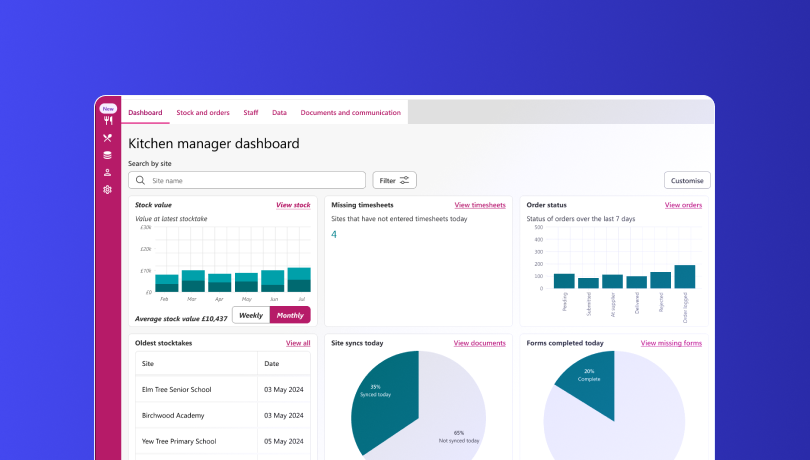Select the stacked database sidebar icon
Viewport: 810px width, 460px height.
(x=108, y=155)
